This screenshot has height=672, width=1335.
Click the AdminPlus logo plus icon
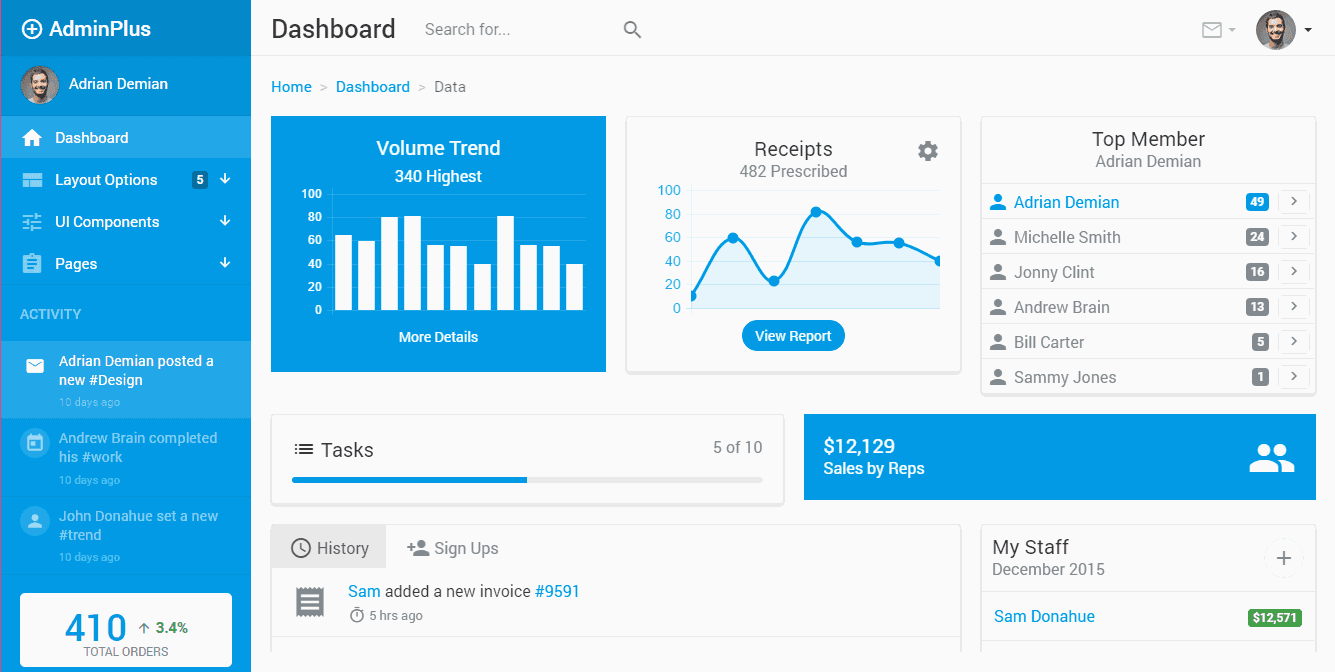point(32,29)
